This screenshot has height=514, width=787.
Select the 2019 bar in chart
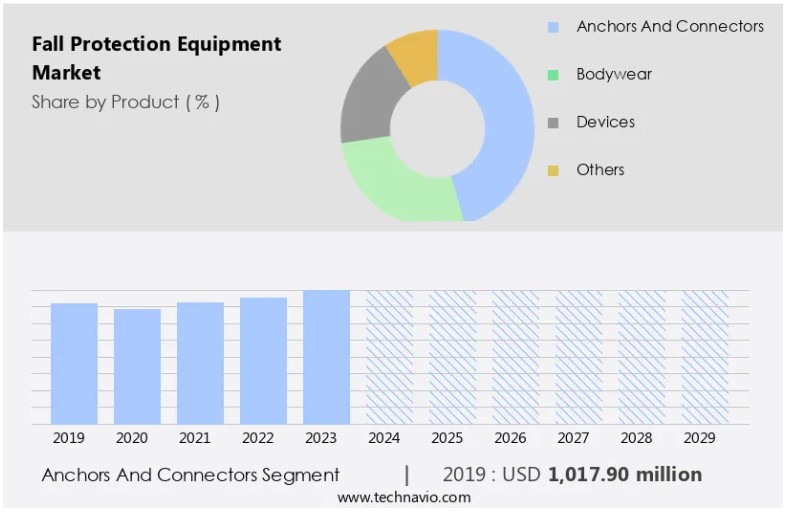click(74, 363)
